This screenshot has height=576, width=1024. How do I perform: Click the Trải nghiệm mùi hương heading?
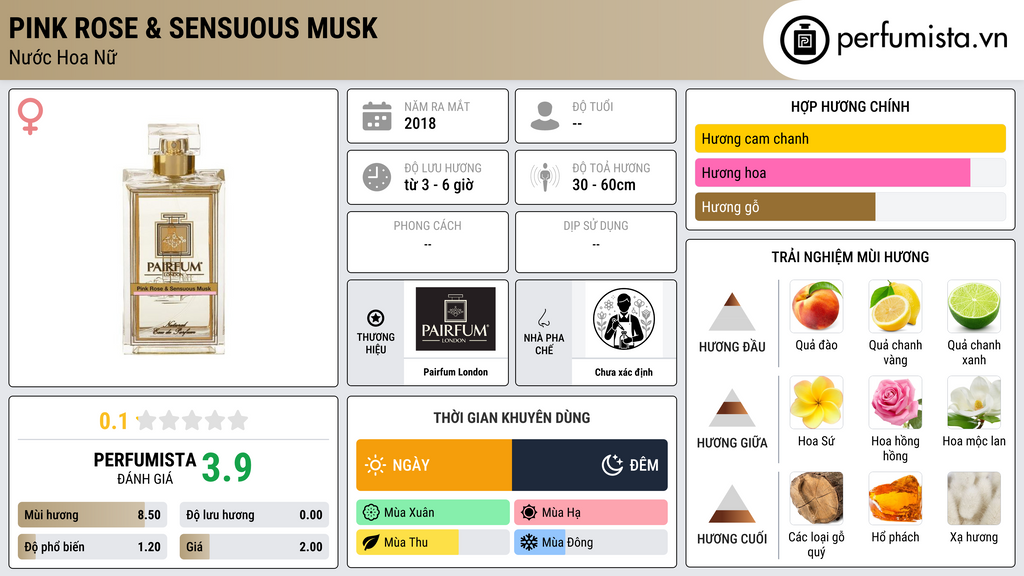[850, 257]
